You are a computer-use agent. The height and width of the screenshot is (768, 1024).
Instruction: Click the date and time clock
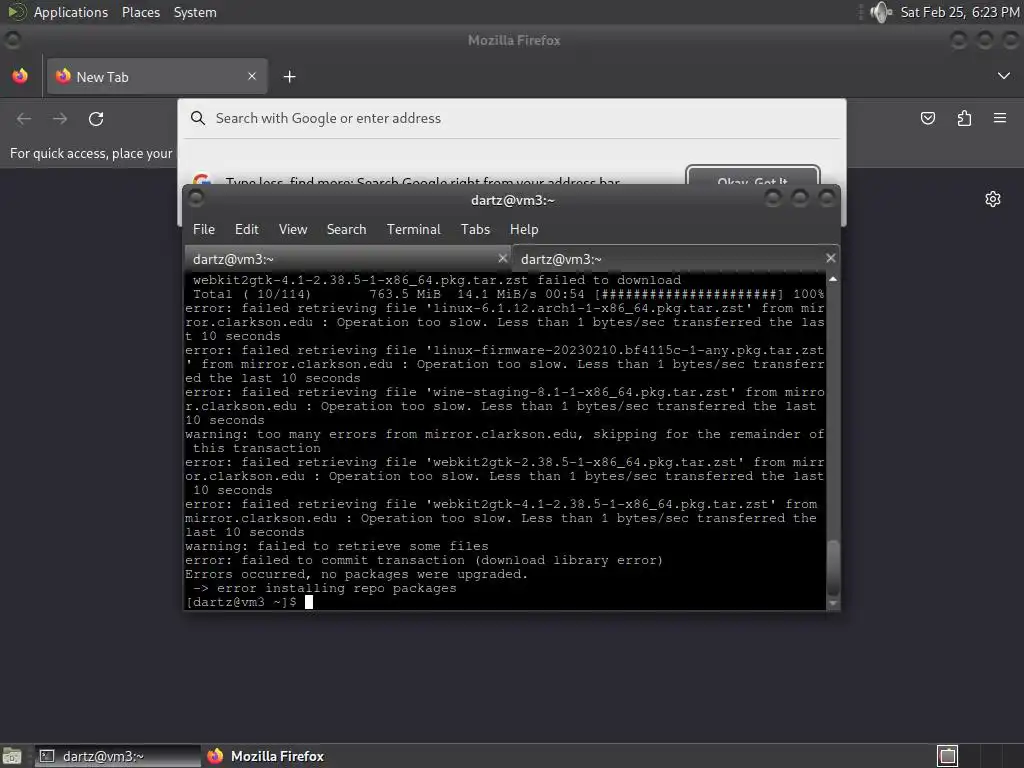[x=959, y=12]
